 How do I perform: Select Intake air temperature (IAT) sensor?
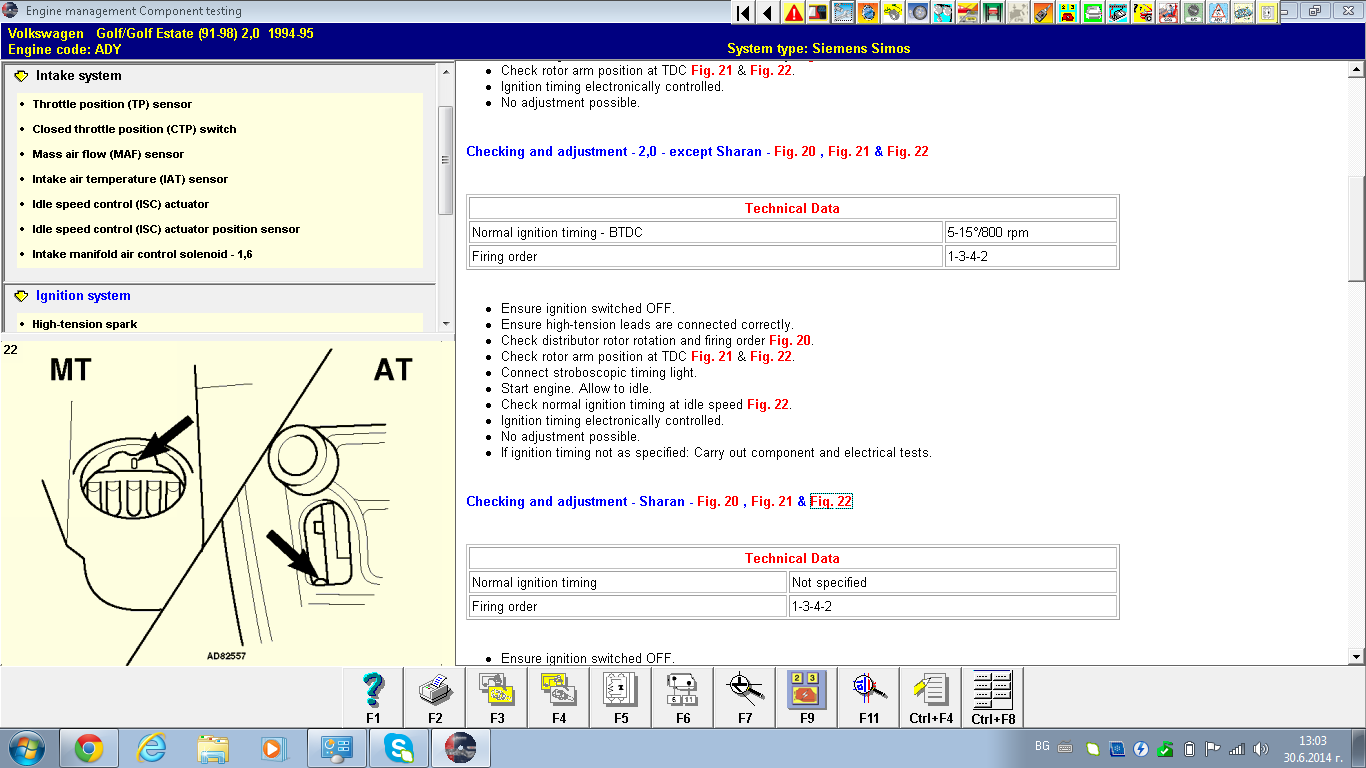pos(130,179)
